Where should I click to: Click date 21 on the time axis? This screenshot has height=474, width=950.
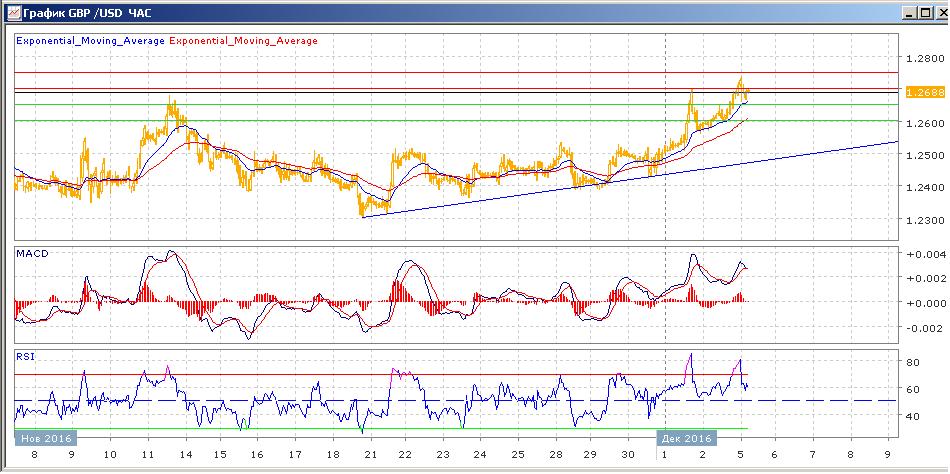367,454
